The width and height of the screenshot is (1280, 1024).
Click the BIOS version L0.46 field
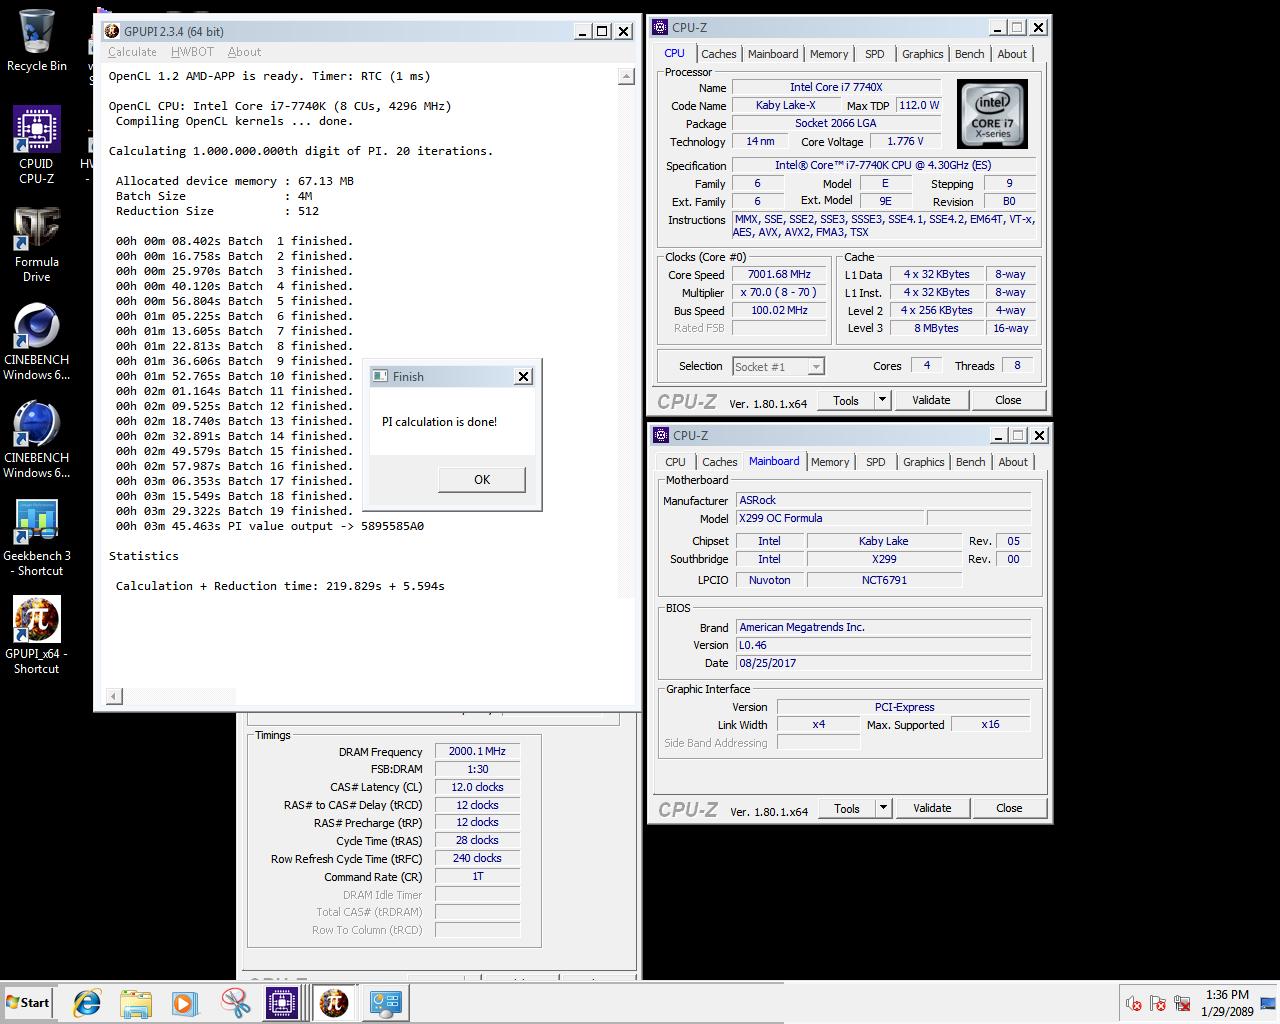[x=883, y=645]
